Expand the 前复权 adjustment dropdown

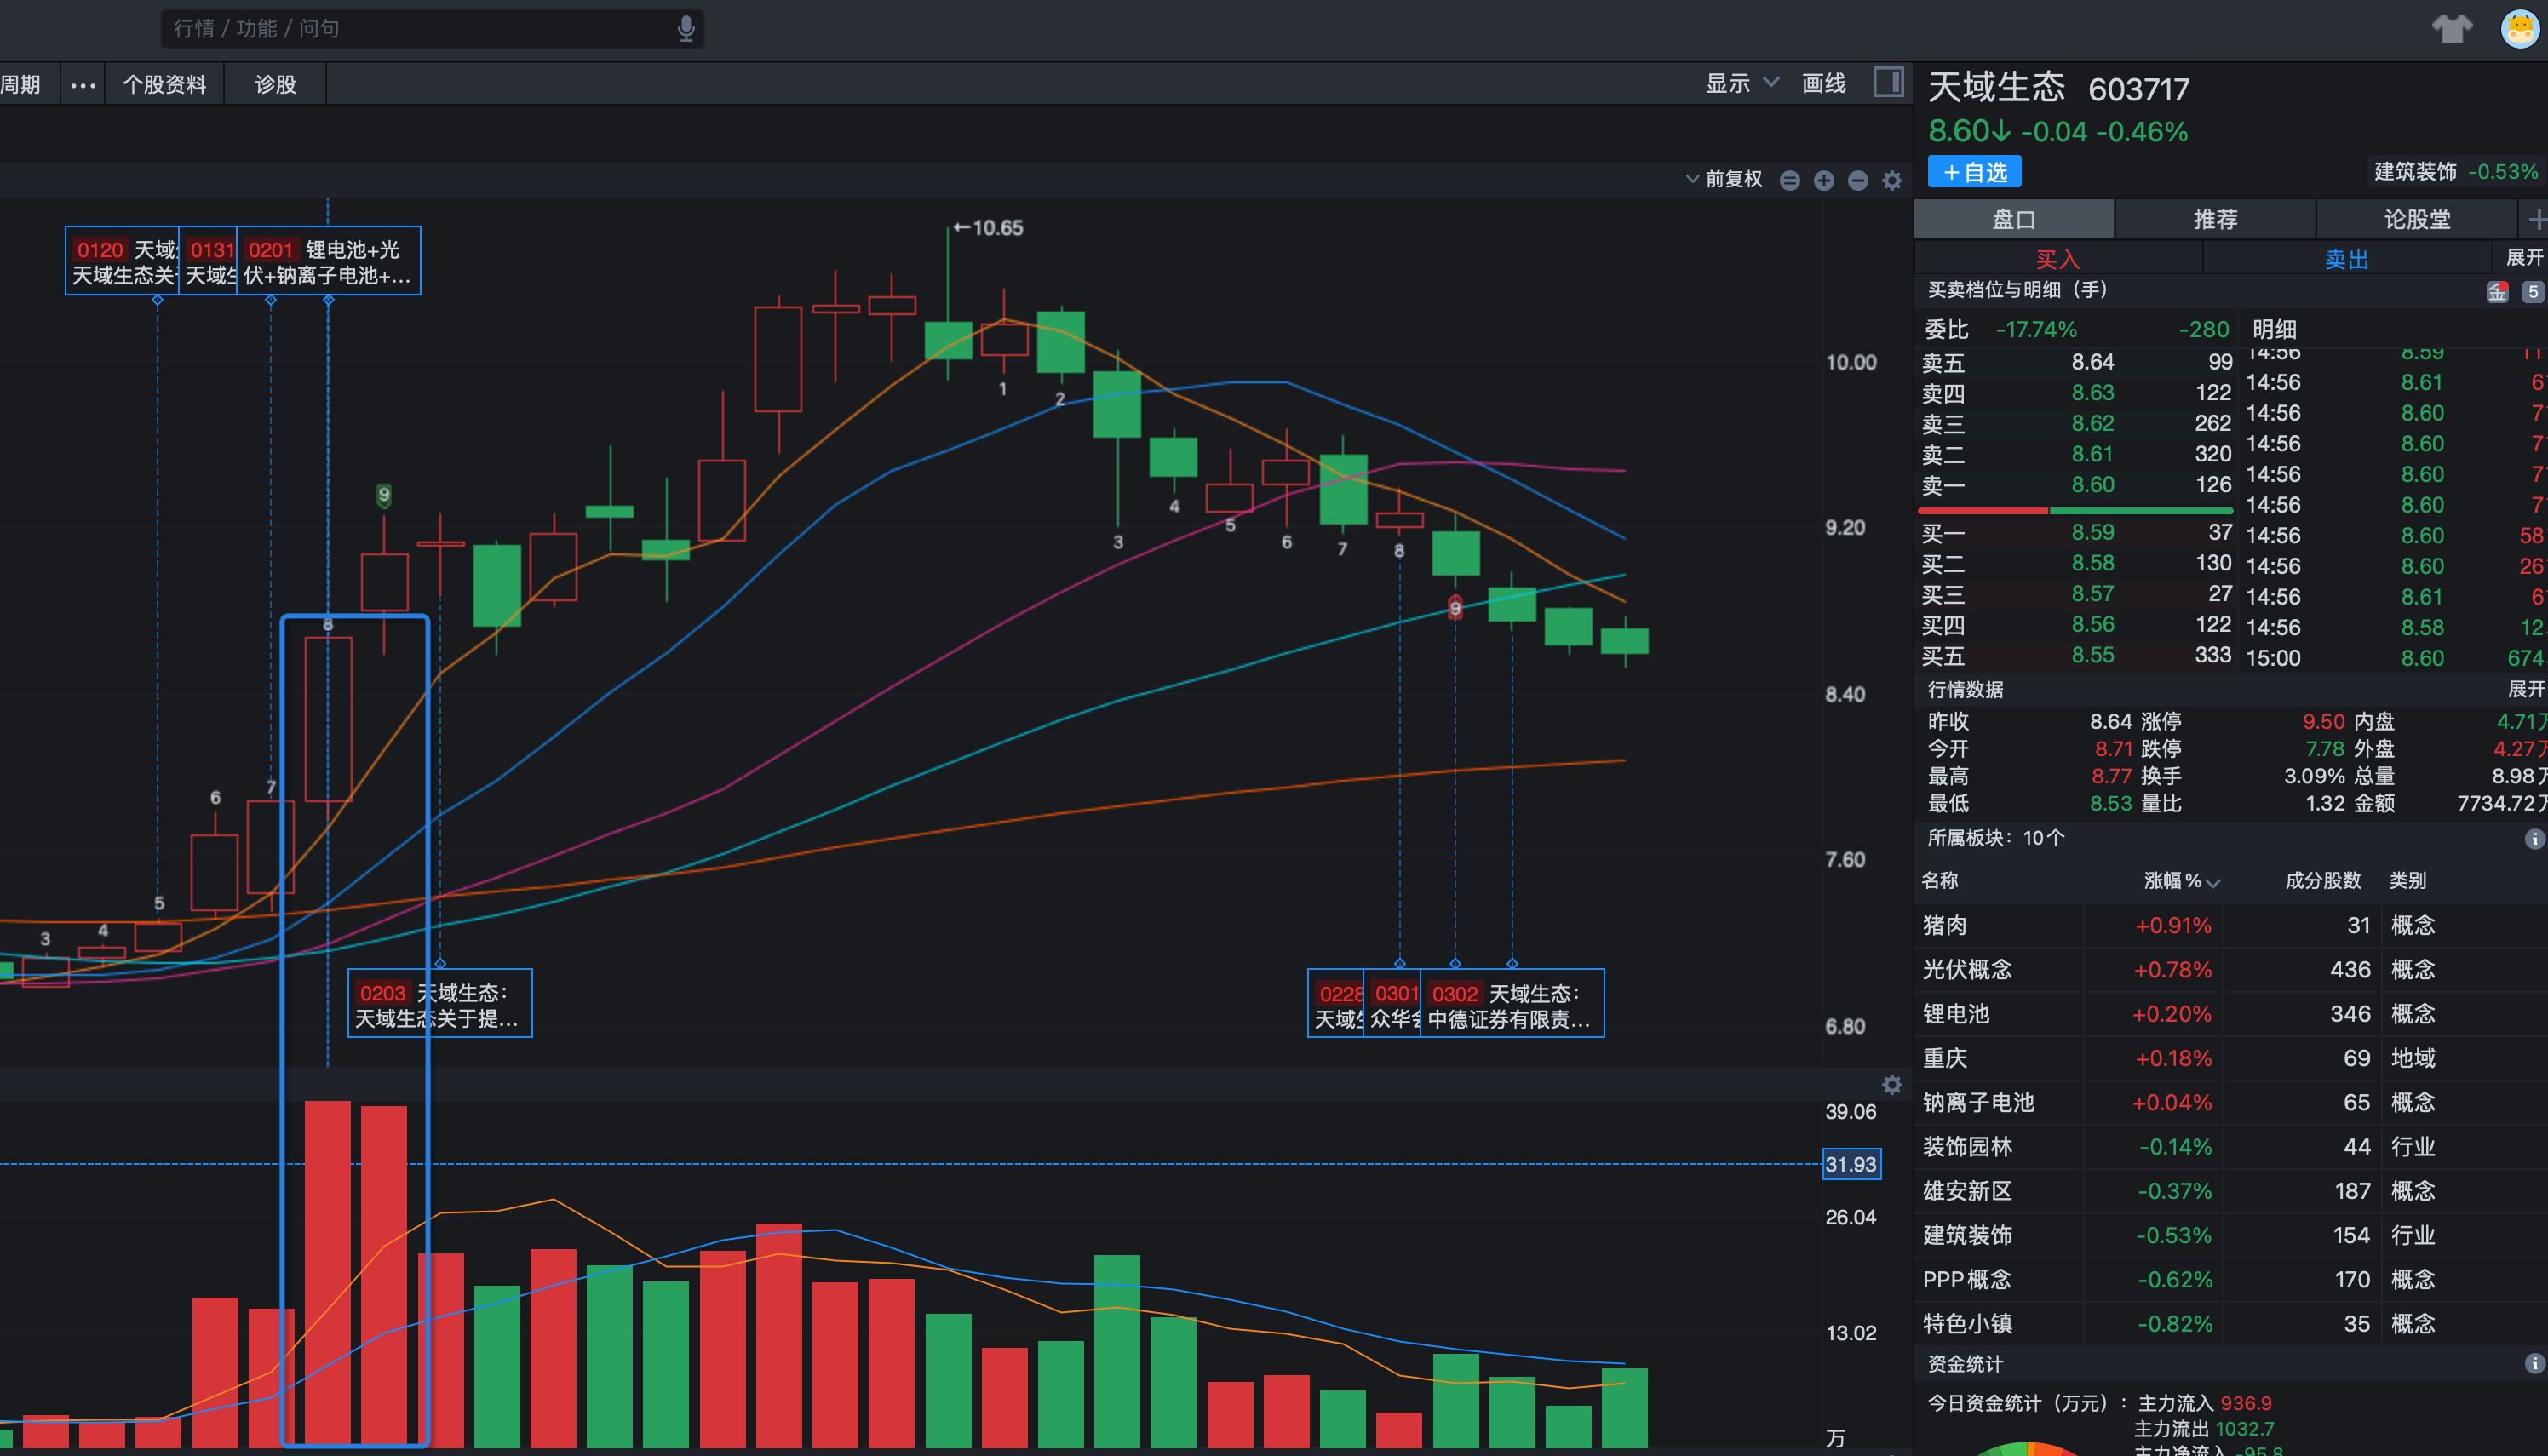coord(1724,179)
